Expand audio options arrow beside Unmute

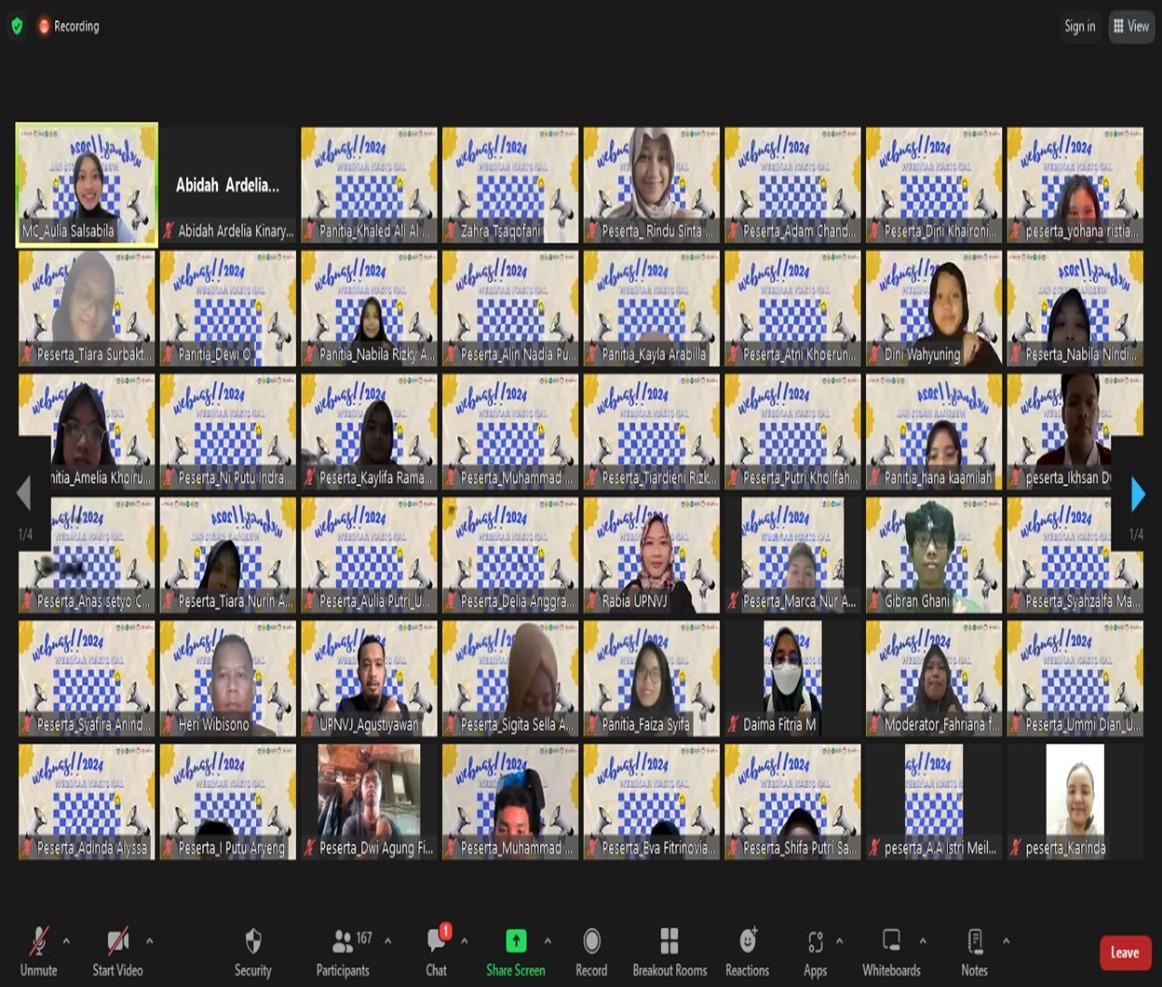pos(66,941)
